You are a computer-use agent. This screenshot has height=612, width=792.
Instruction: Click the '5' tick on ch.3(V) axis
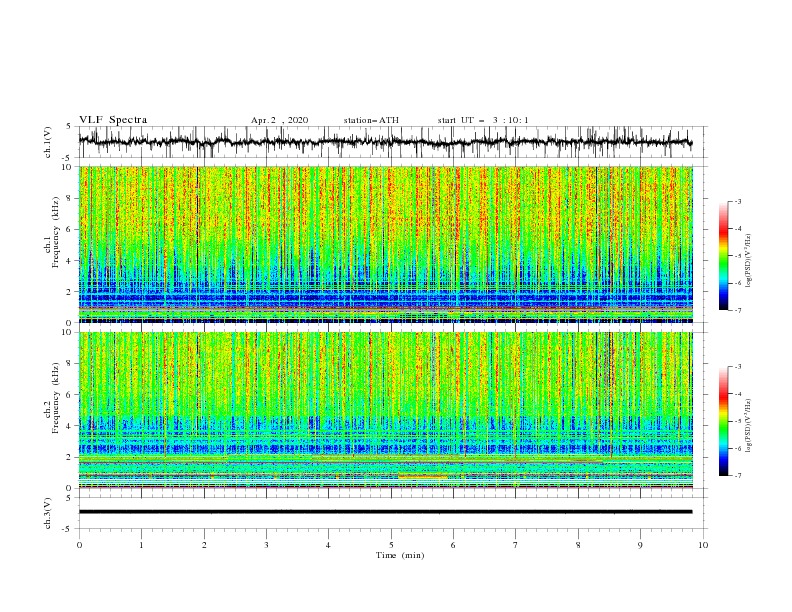pos(70,498)
